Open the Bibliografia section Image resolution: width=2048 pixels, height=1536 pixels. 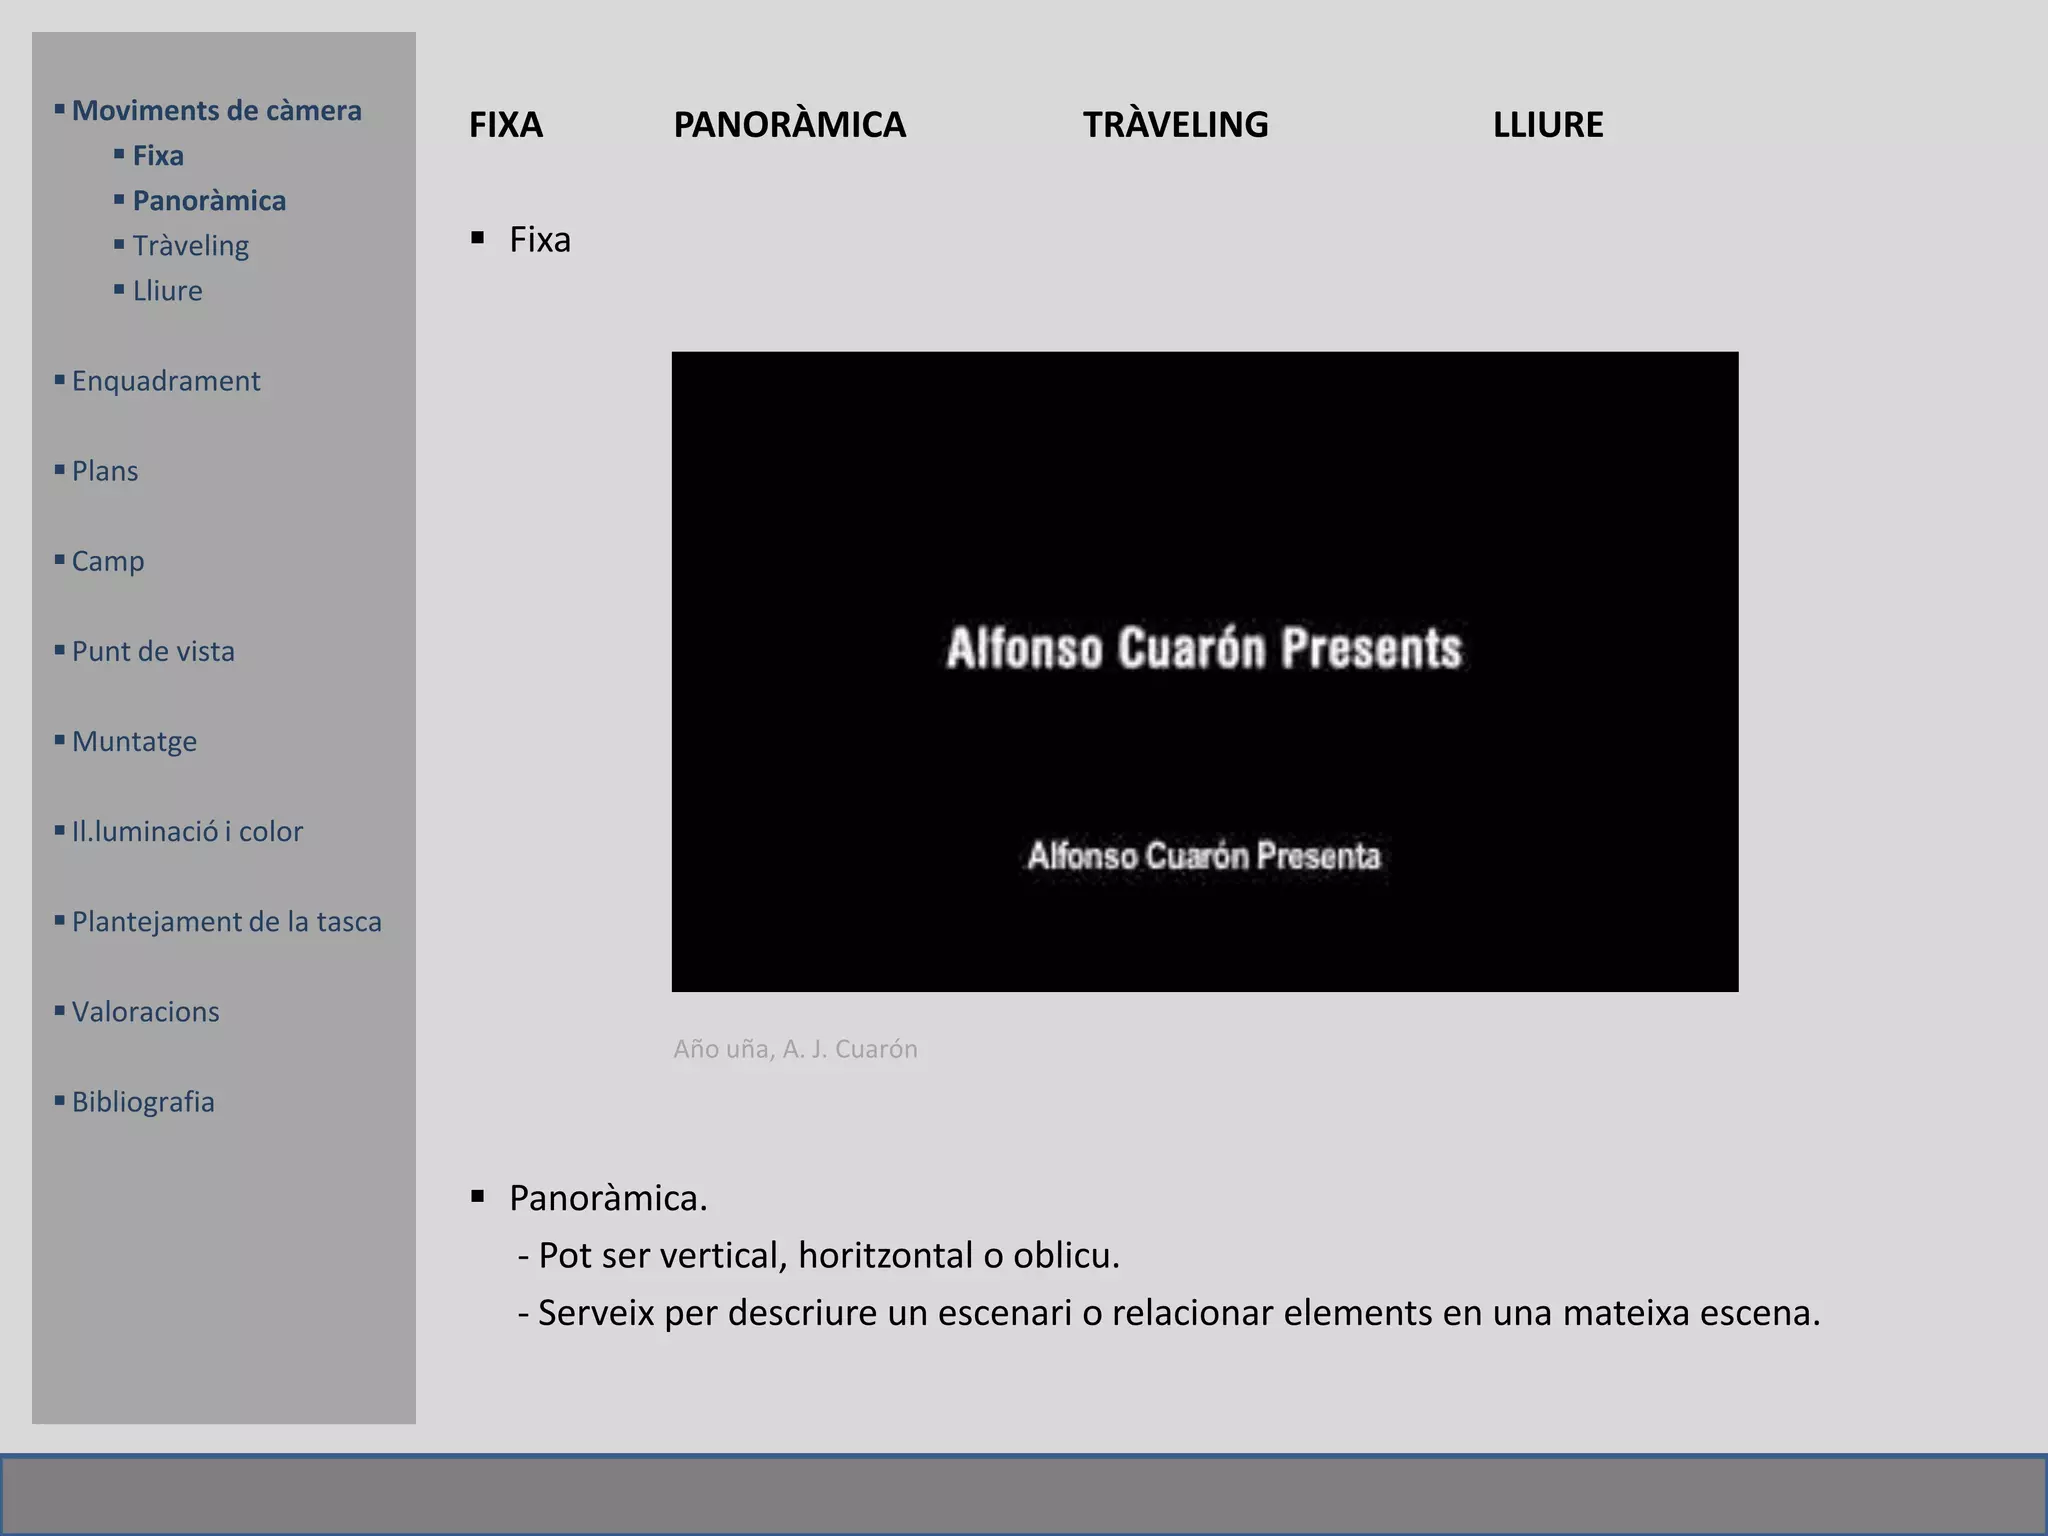click(143, 1101)
